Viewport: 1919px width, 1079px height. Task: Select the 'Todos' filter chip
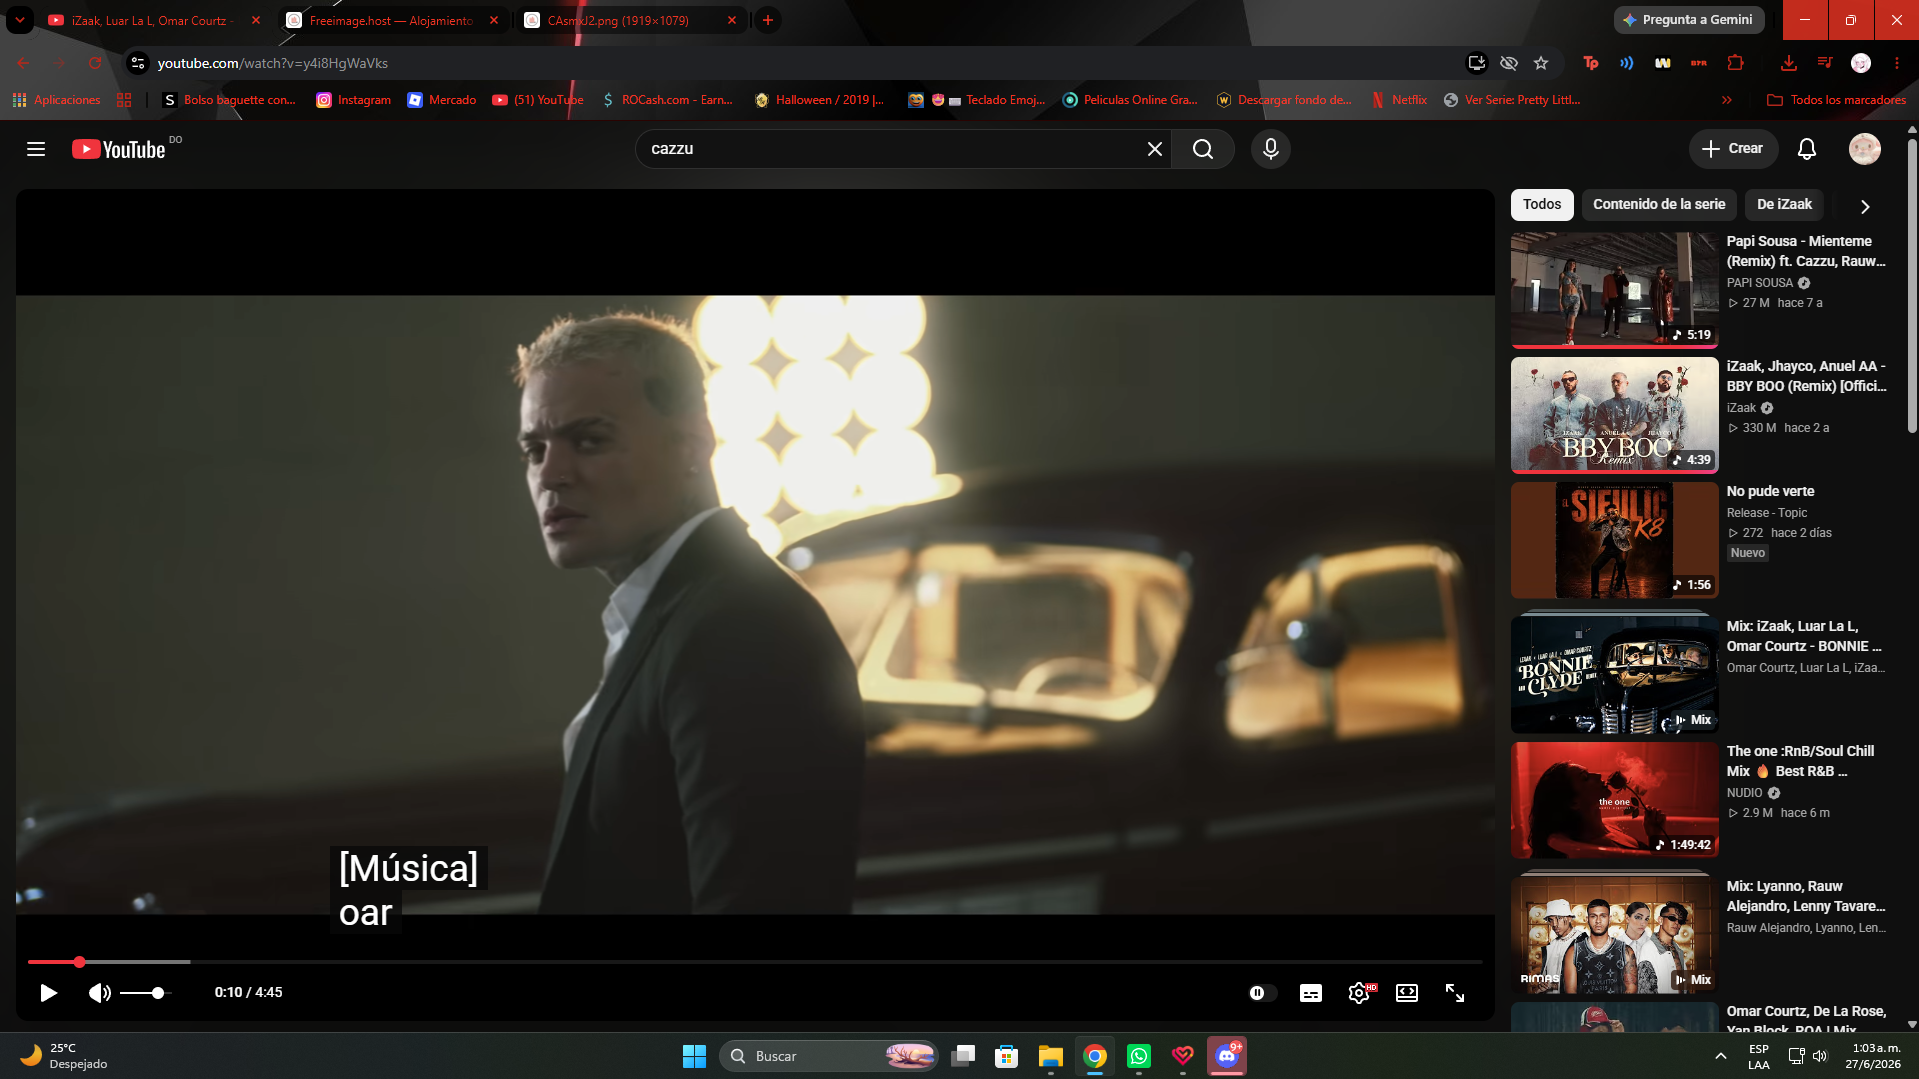pyautogui.click(x=1542, y=204)
